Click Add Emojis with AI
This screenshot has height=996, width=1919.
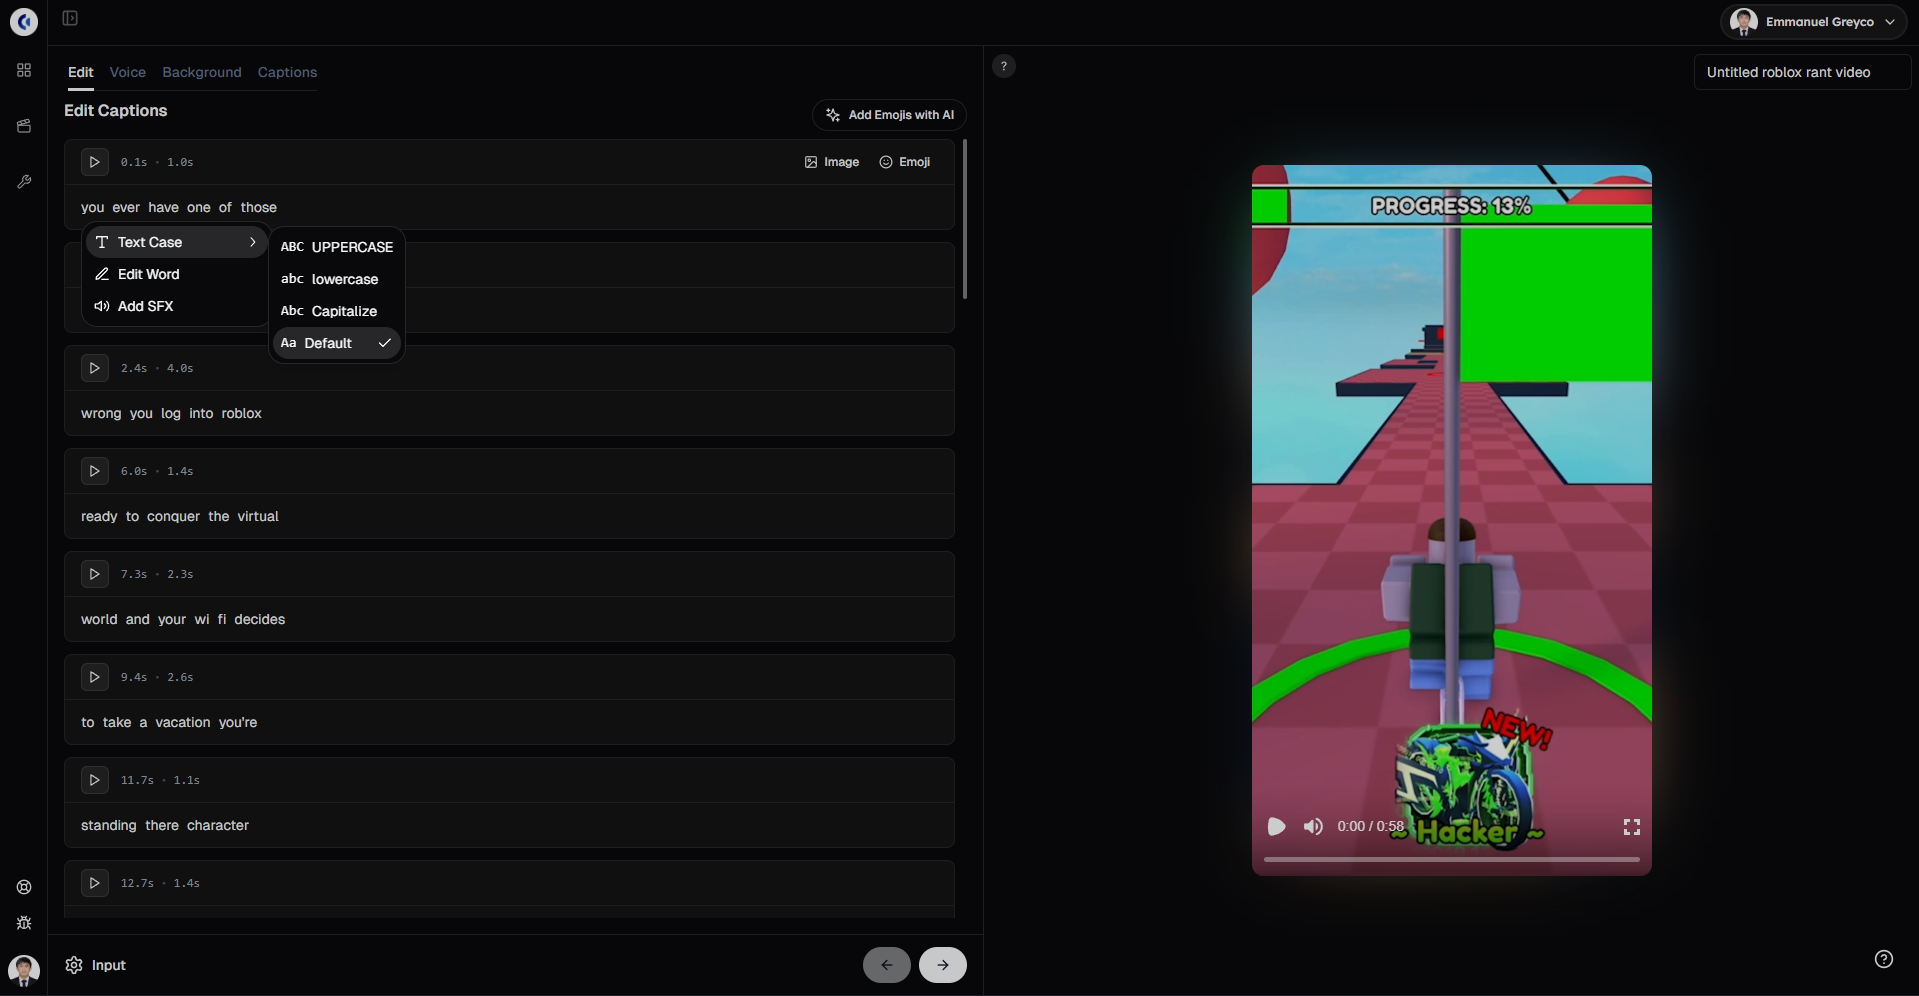(889, 115)
